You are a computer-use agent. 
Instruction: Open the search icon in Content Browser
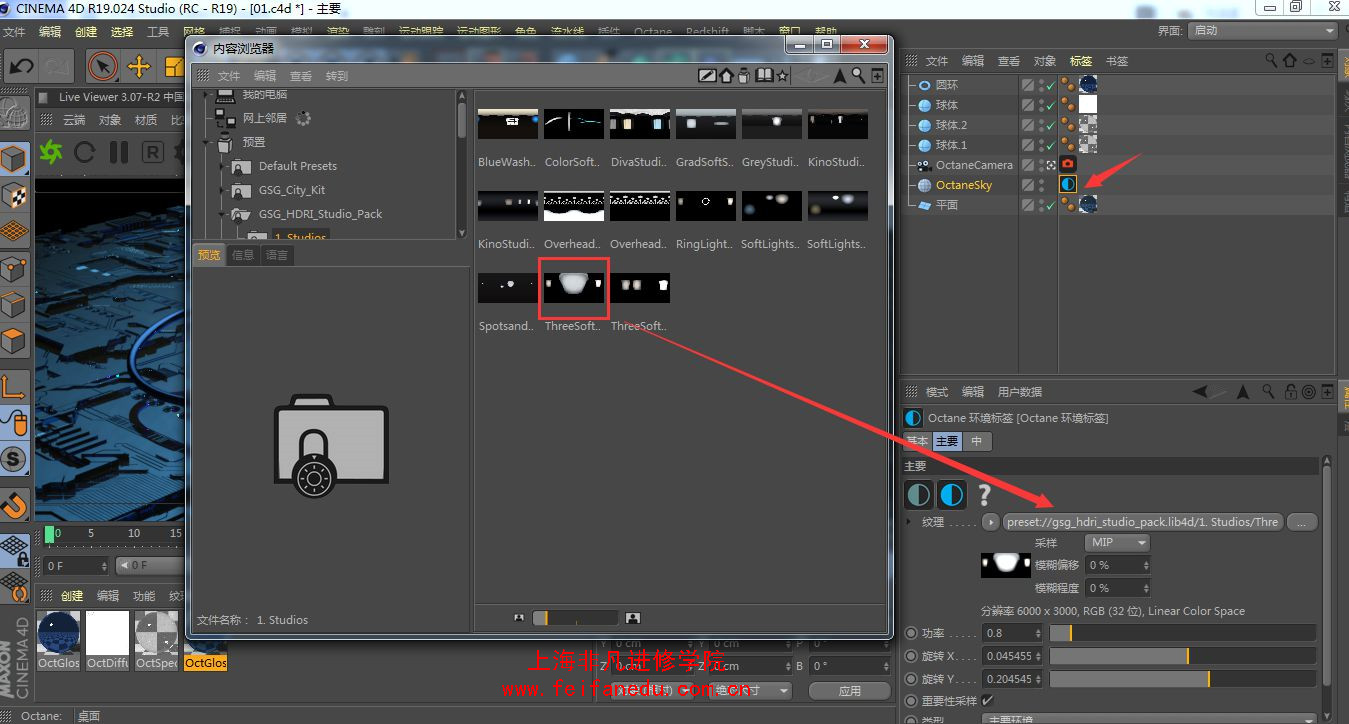(858, 76)
